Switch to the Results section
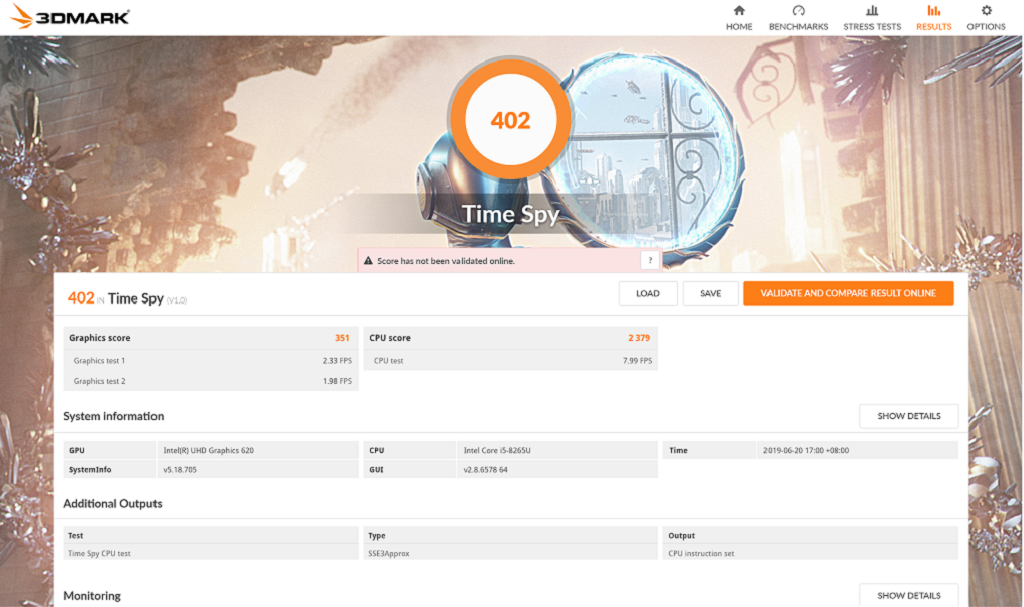 point(933,18)
